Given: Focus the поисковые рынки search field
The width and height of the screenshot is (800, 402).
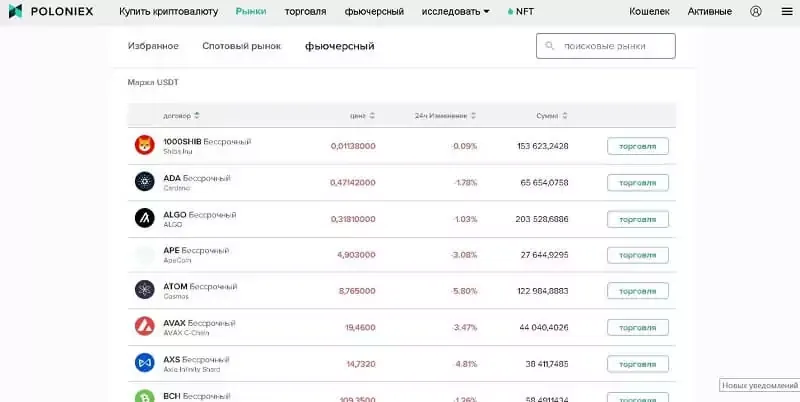Looking at the screenshot, I should pos(606,46).
